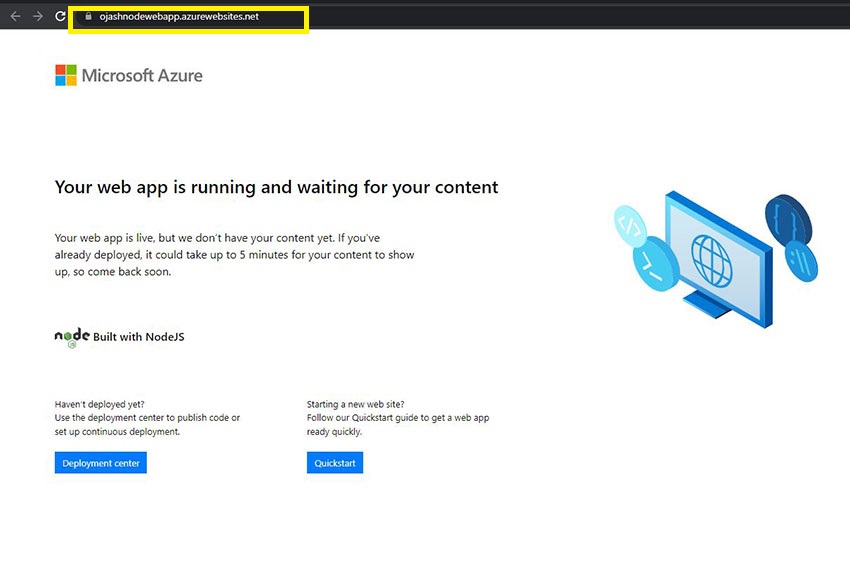Click the Microsoft Azure title text
The width and height of the screenshot is (850, 562).
tap(142, 75)
